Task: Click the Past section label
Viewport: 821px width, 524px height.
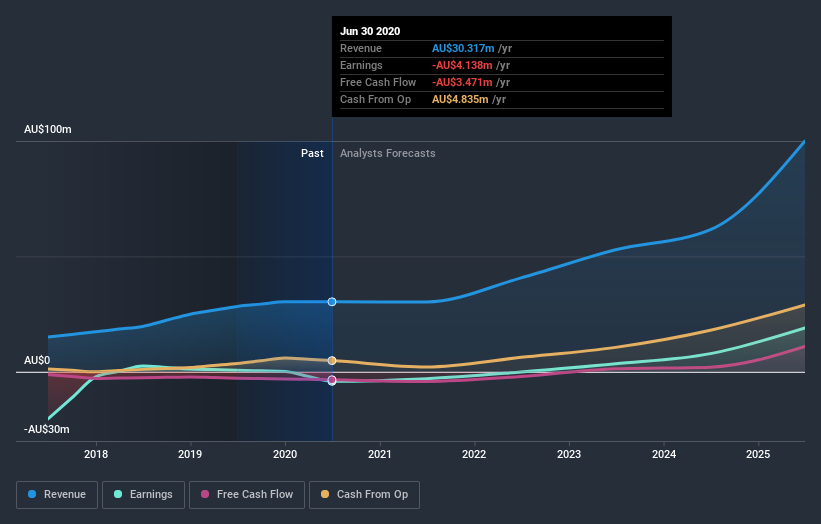Action: click(x=312, y=153)
